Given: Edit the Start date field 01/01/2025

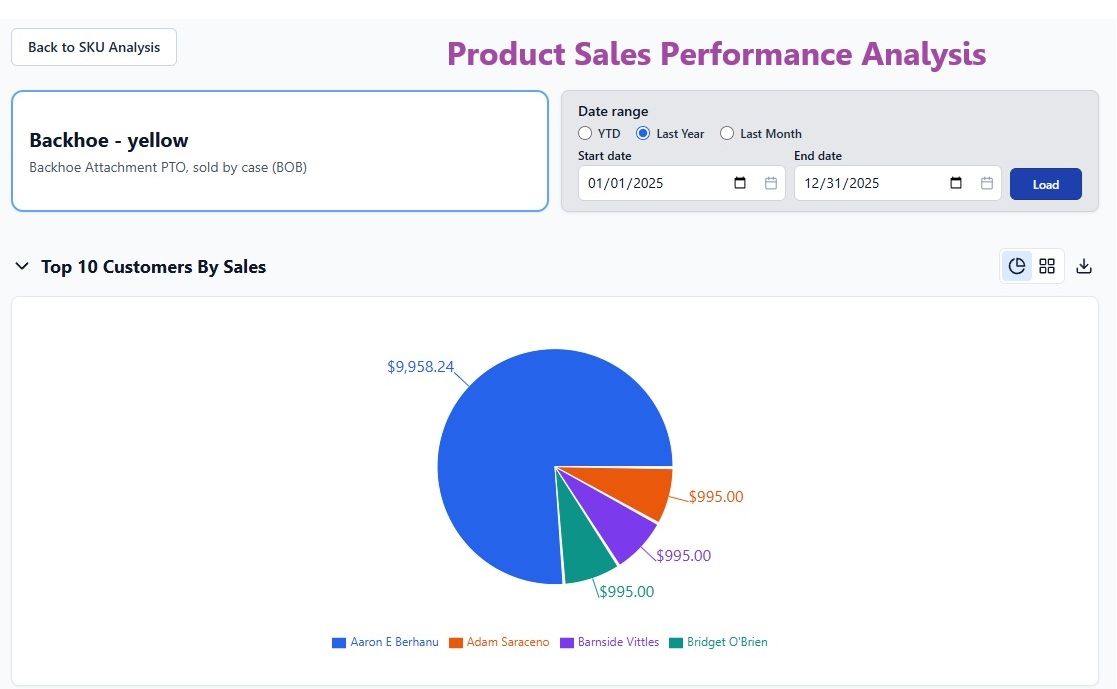Looking at the screenshot, I should (682, 183).
